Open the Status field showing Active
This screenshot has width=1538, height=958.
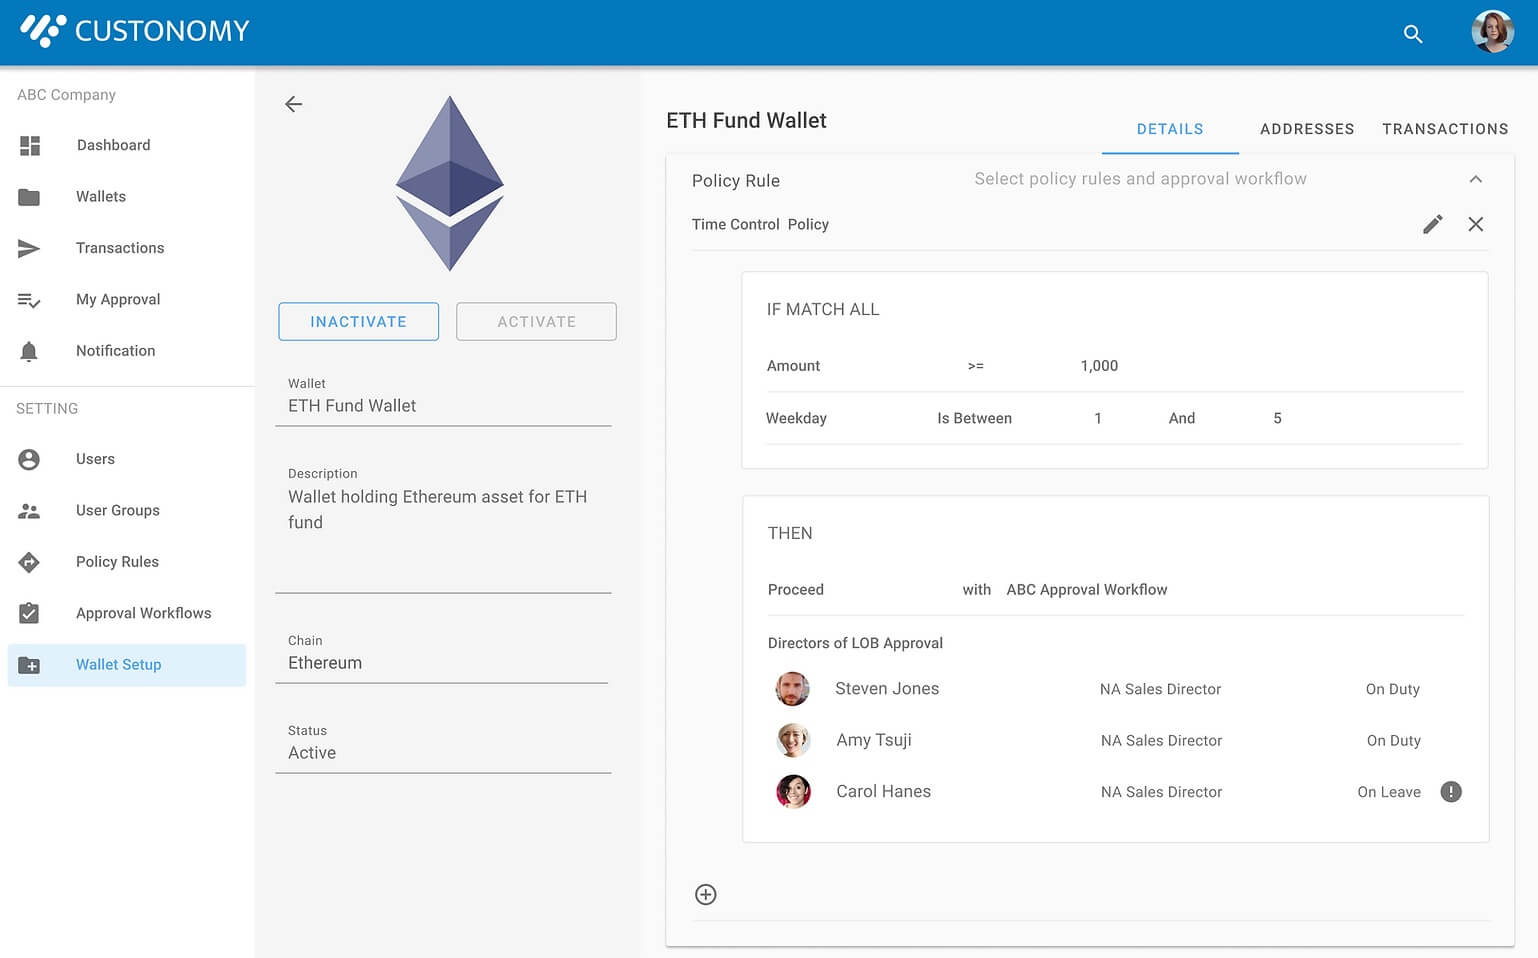pyautogui.click(x=443, y=753)
